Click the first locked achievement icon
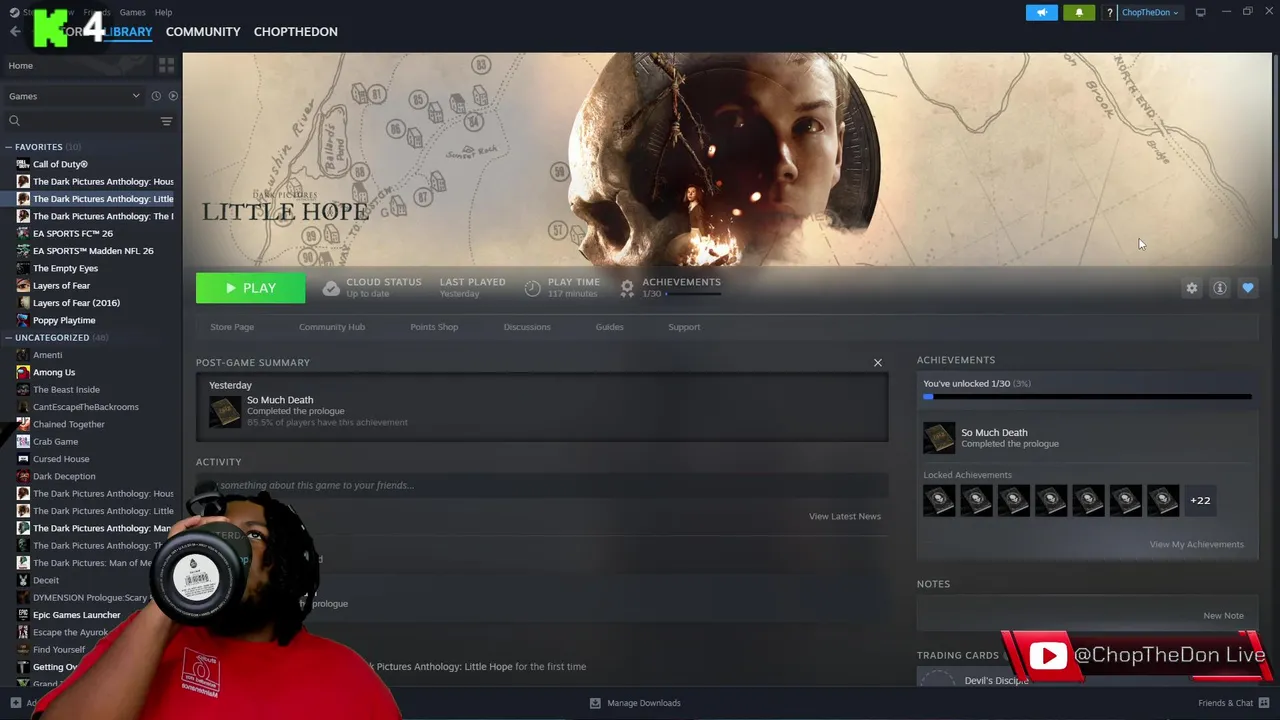The image size is (1280, 720). (x=939, y=500)
